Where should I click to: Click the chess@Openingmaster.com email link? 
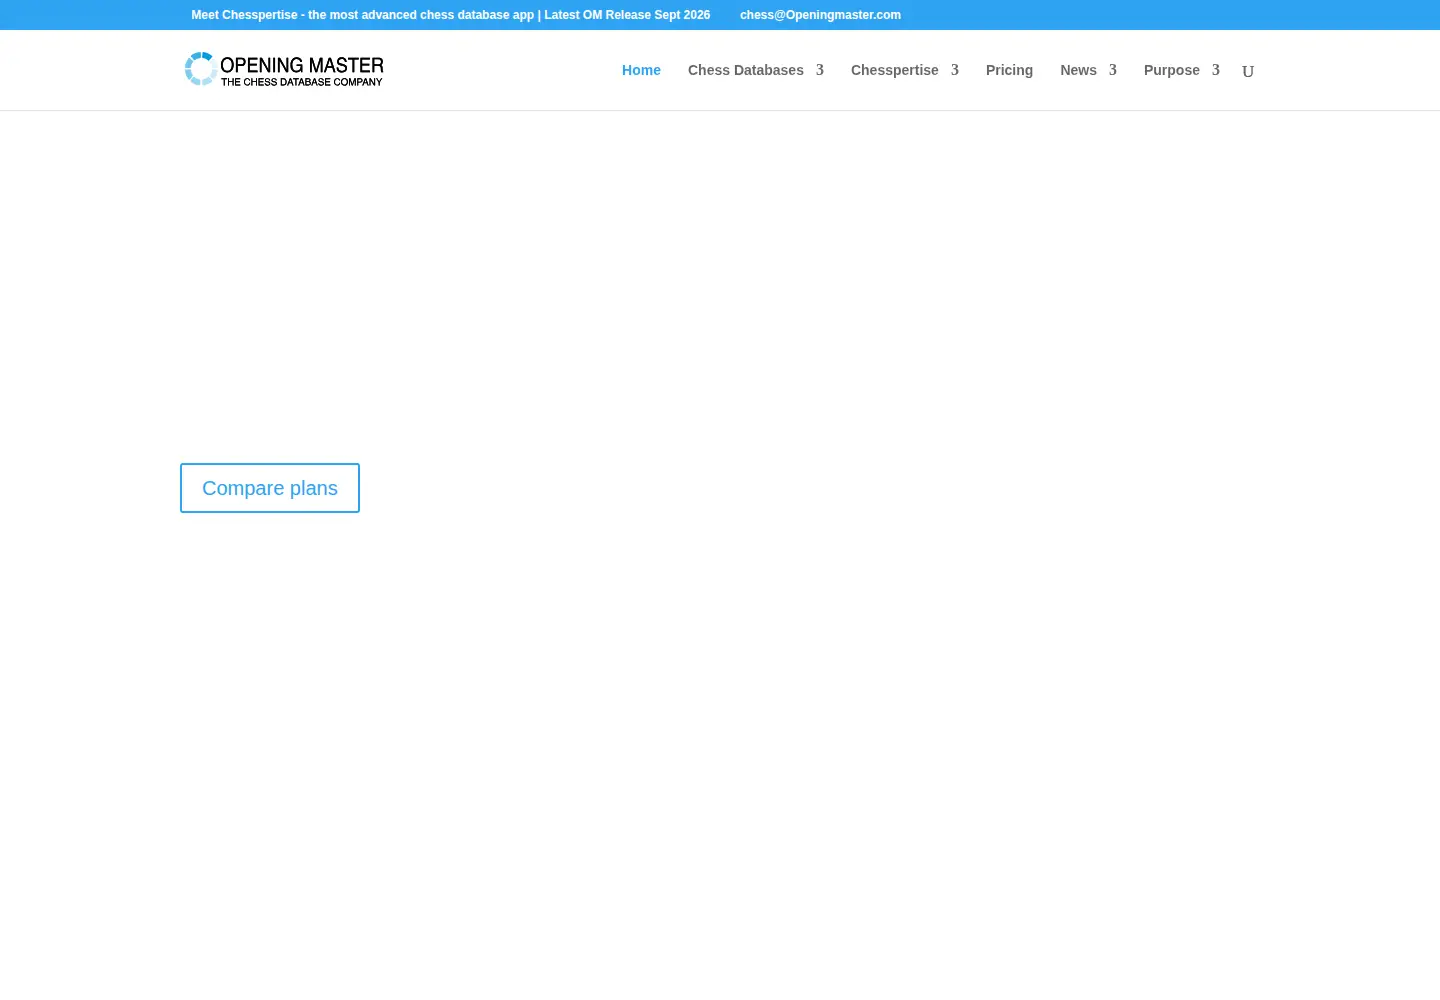coord(820,15)
